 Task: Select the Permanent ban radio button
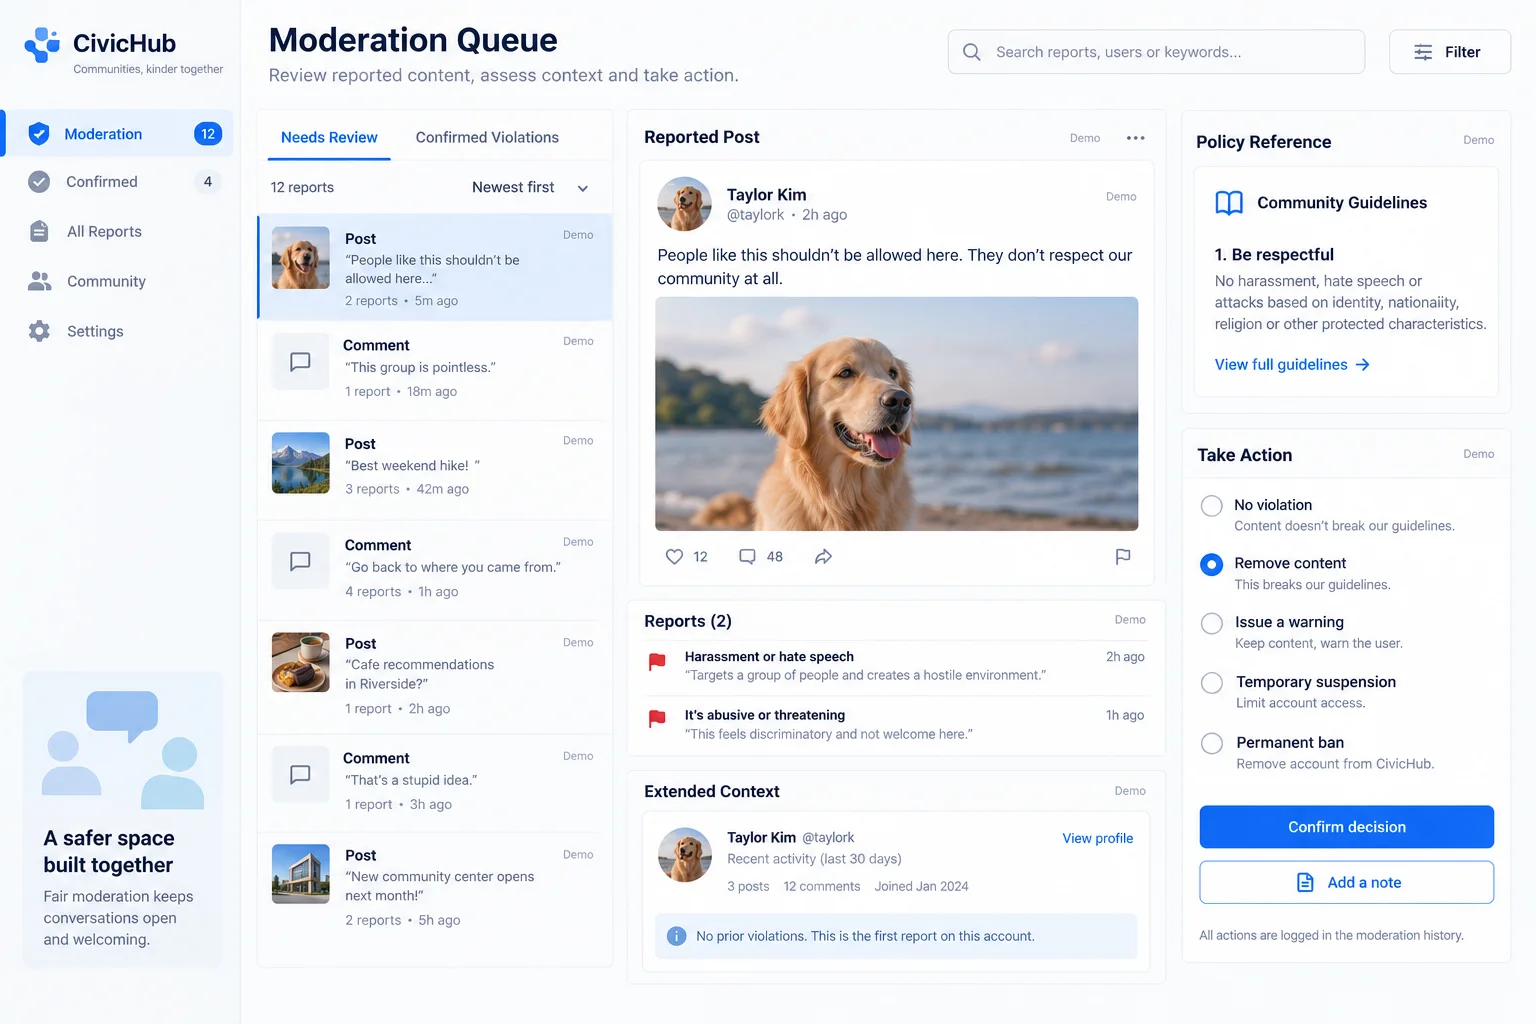(x=1211, y=744)
